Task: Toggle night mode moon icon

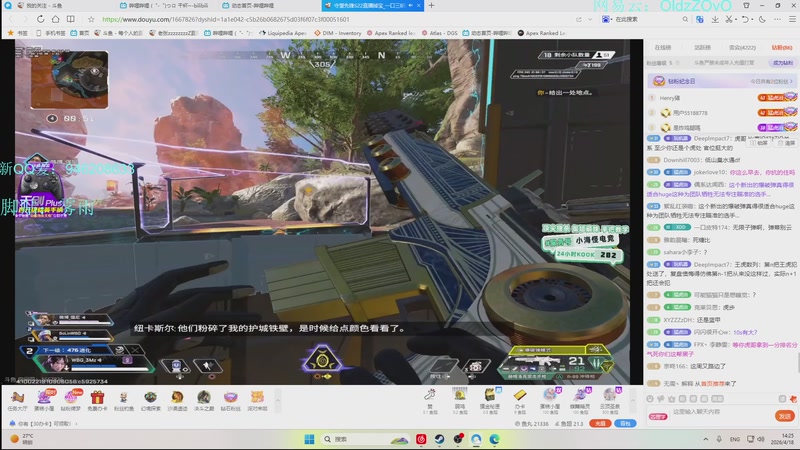Action: (762, 19)
